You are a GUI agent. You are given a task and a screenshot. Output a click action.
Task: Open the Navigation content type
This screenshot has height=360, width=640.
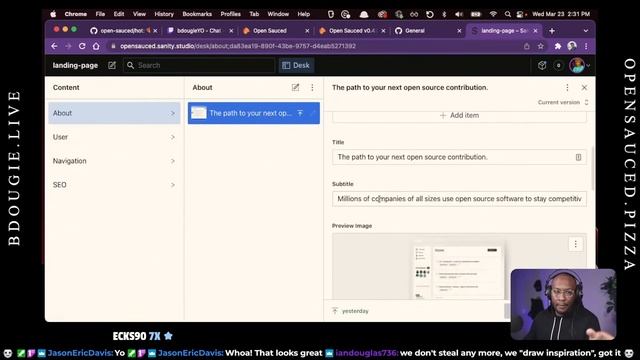(x=114, y=161)
